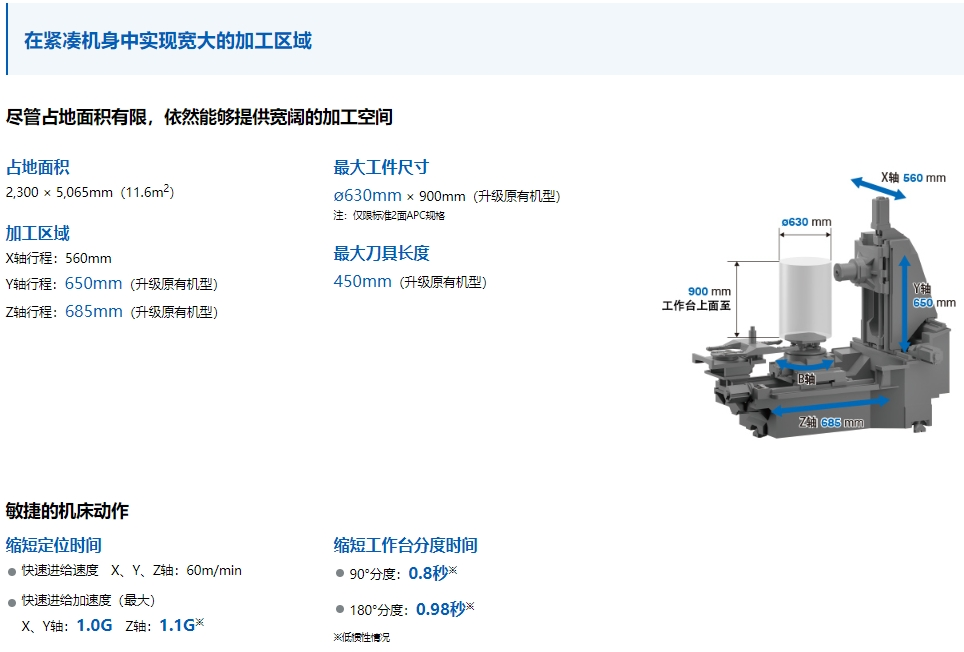
Task: Click the ø630 mm dimension label above the workpiece
Action: click(806, 221)
